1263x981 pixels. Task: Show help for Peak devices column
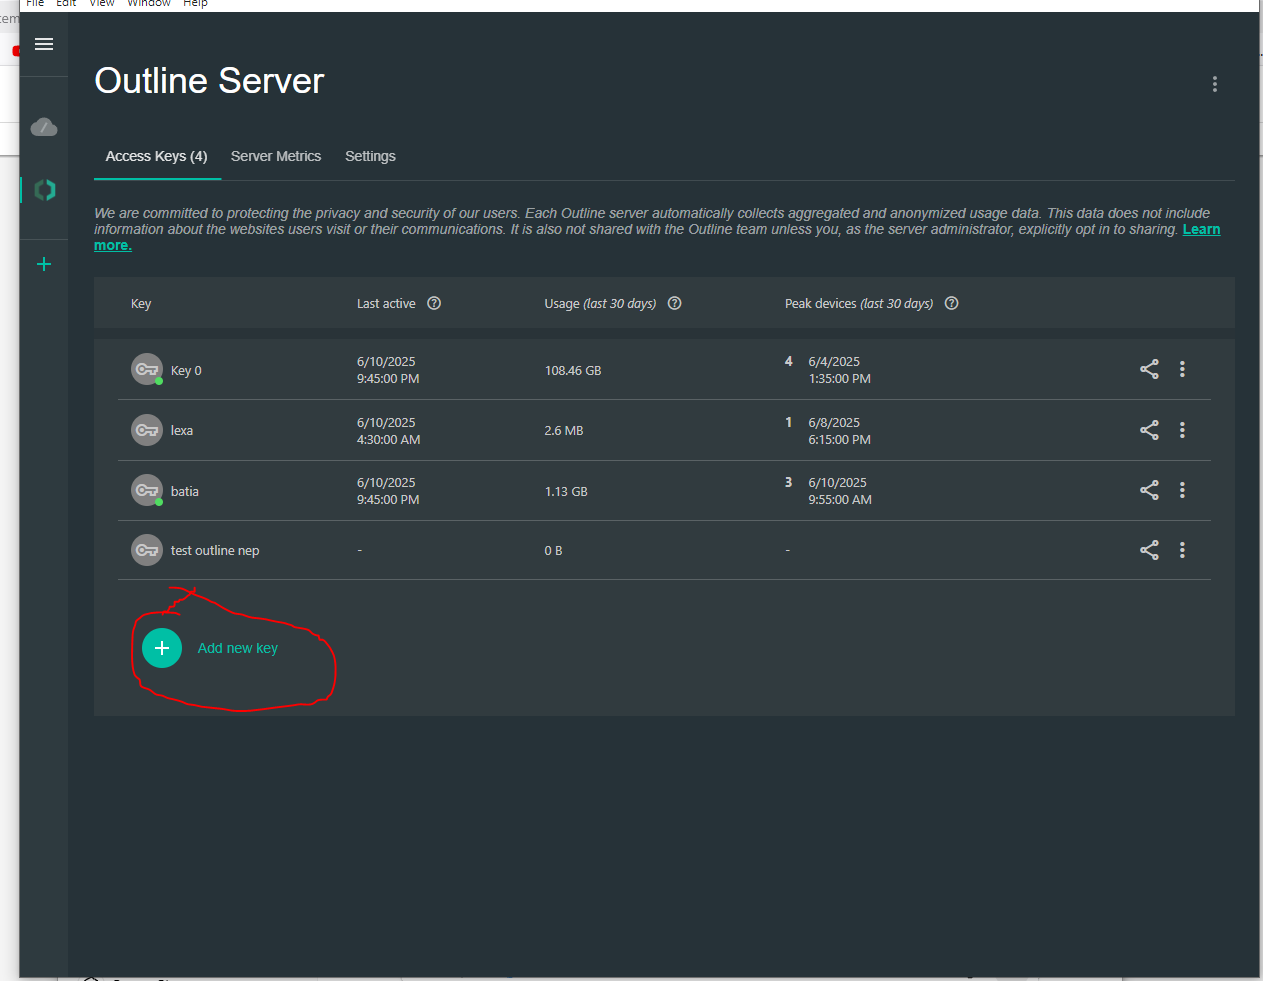951,304
